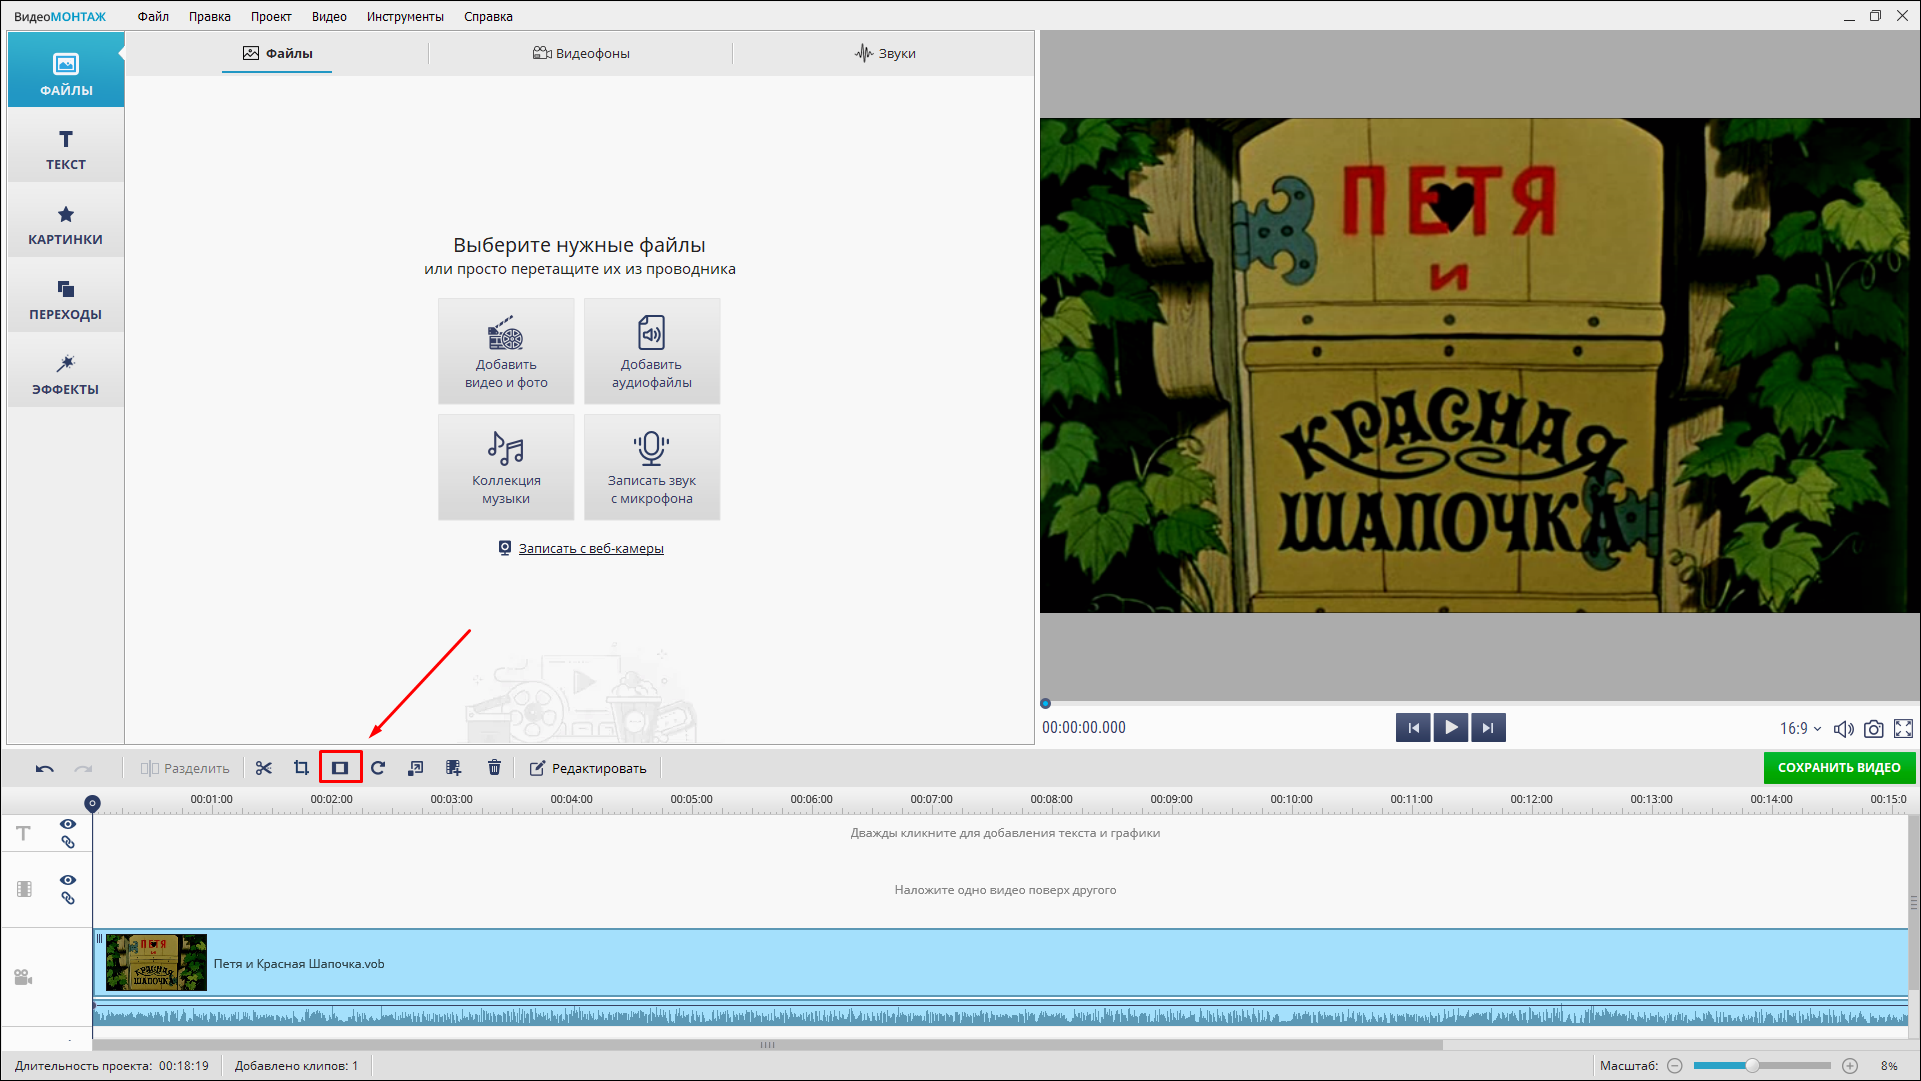Select the scissors trim tool
Viewport: 1921px width, 1081px height.
[264, 768]
